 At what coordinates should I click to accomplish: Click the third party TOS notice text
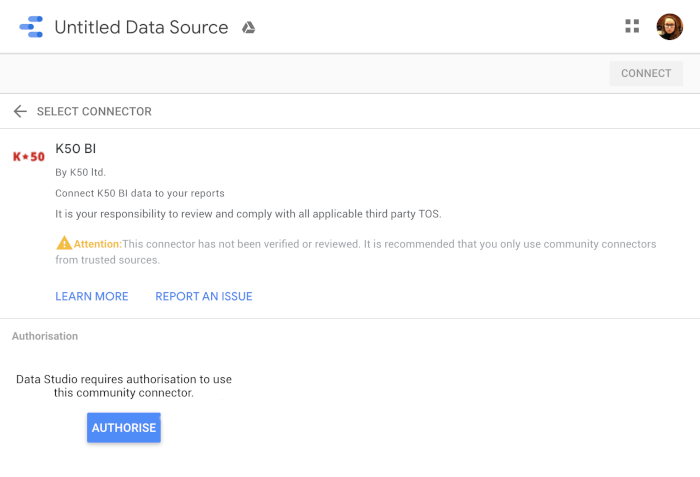coord(248,214)
